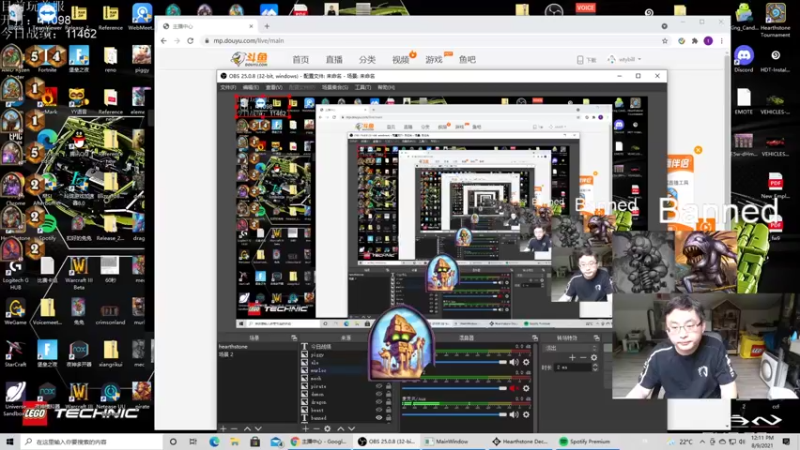Hide the banned text source
This screenshot has height=450, width=800.
pyautogui.click(x=379, y=417)
